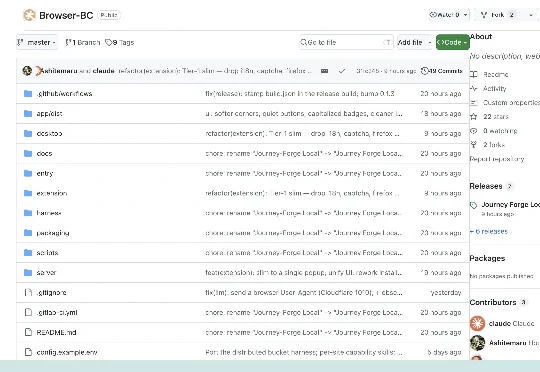This screenshot has width=540, height=372.
Task: Open the packaging folder name
Action: 53,233
